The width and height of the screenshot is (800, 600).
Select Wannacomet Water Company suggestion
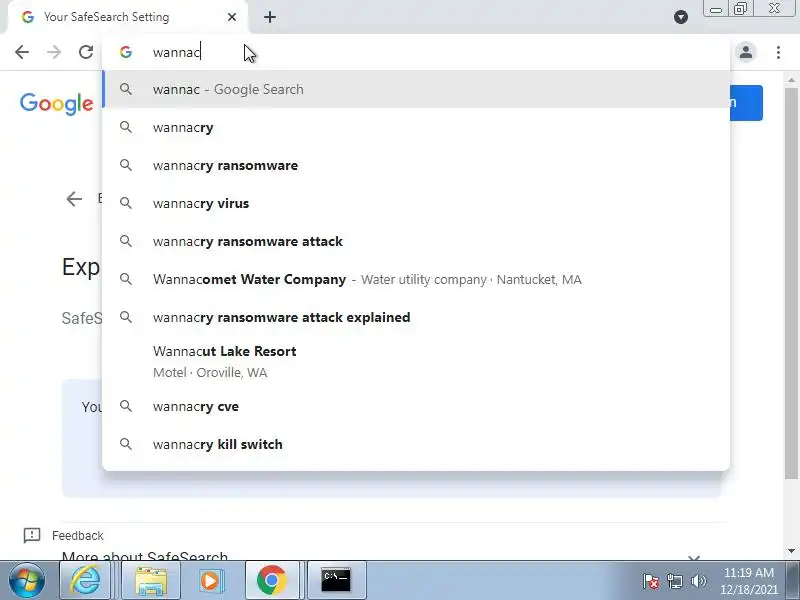416,279
